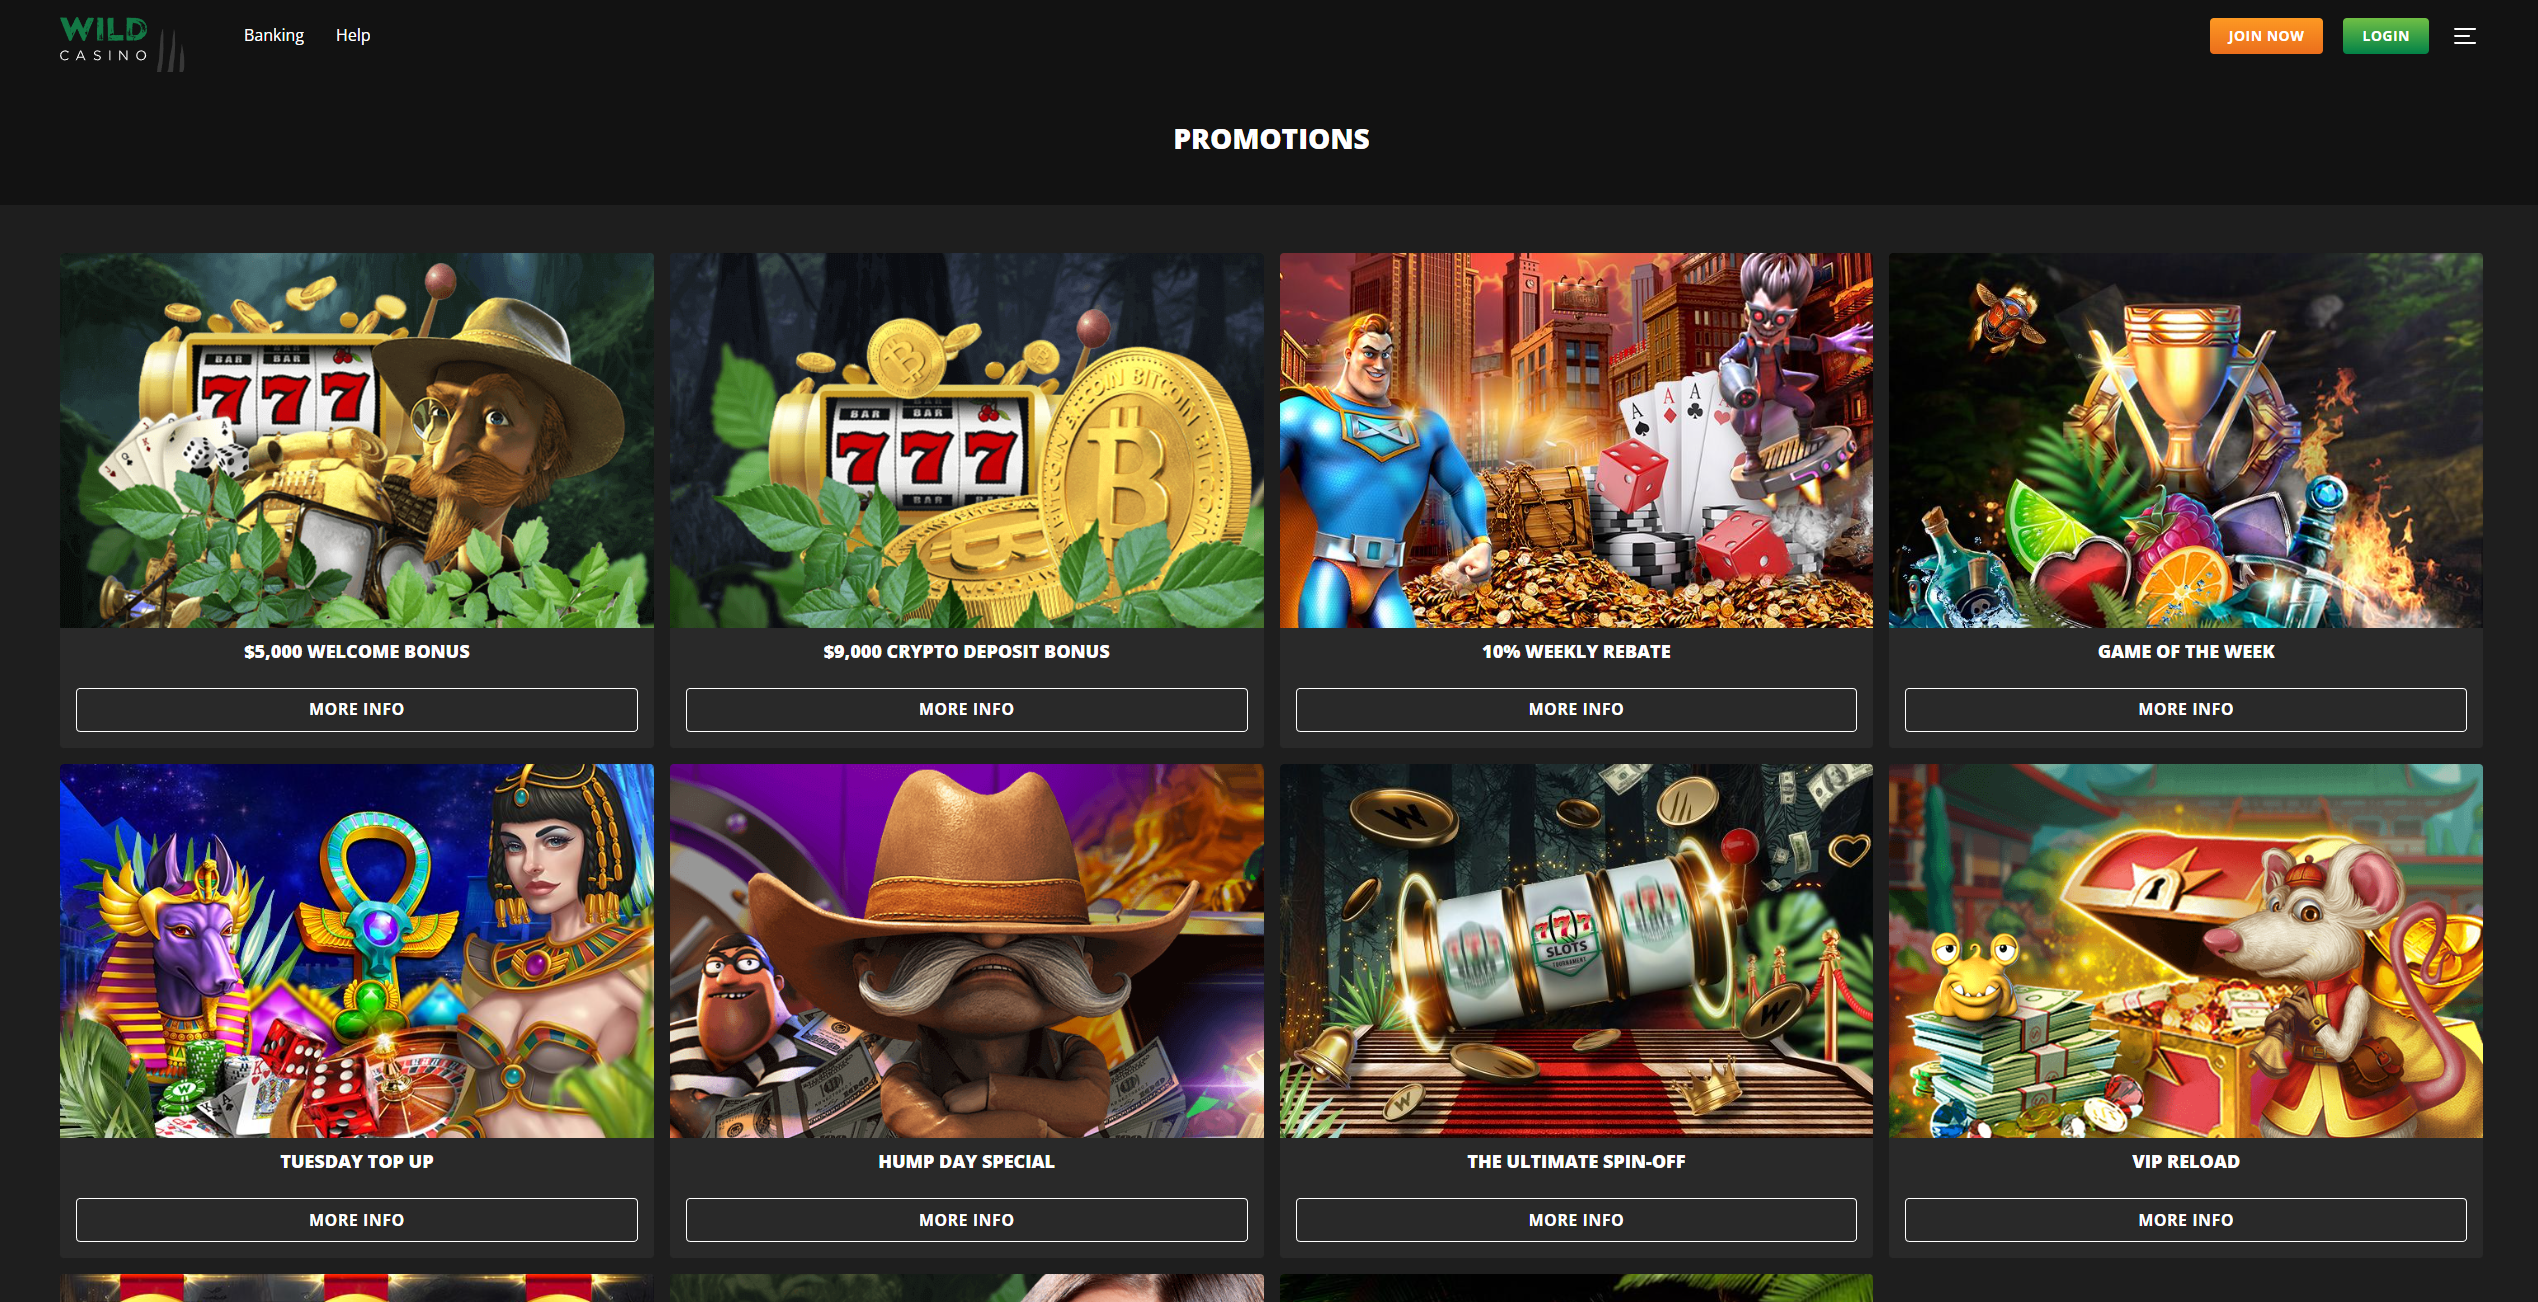Open the cowboy Hump Day Special image
This screenshot has height=1302, width=2538.
[967, 951]
